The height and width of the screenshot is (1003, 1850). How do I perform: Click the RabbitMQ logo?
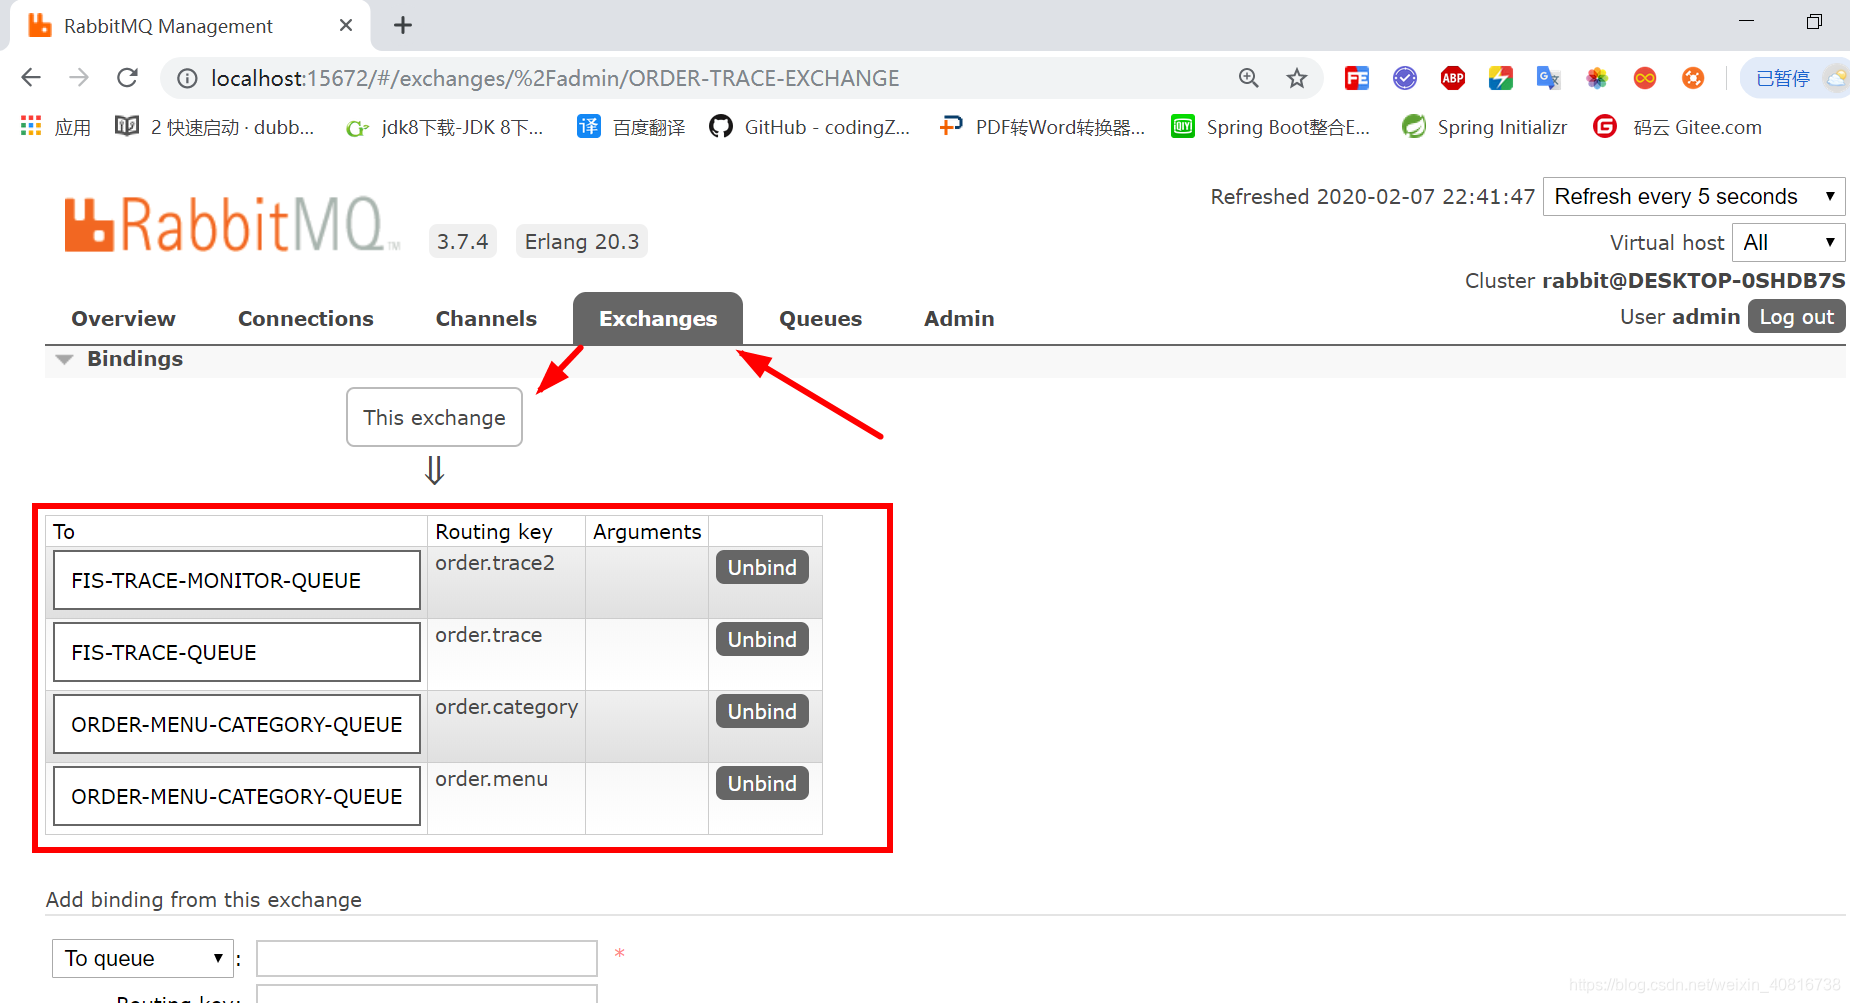232,225
